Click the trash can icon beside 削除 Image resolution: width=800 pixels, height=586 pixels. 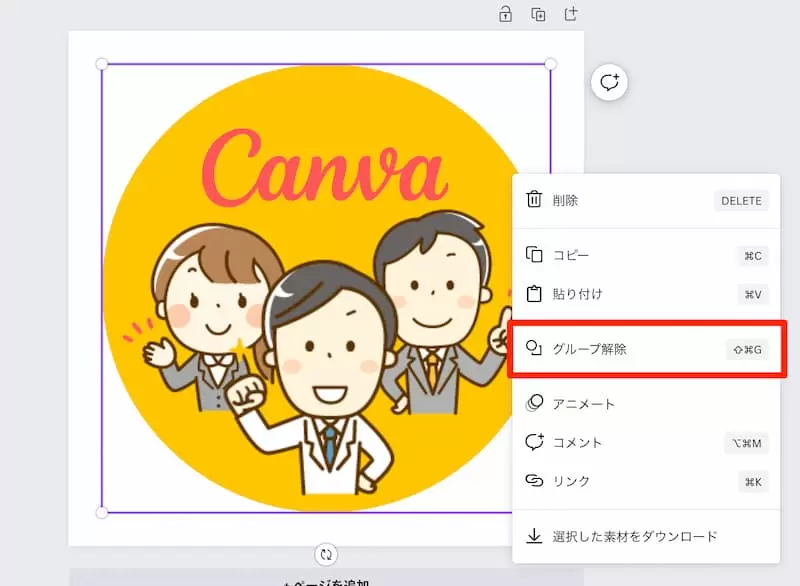coord(534,199)
